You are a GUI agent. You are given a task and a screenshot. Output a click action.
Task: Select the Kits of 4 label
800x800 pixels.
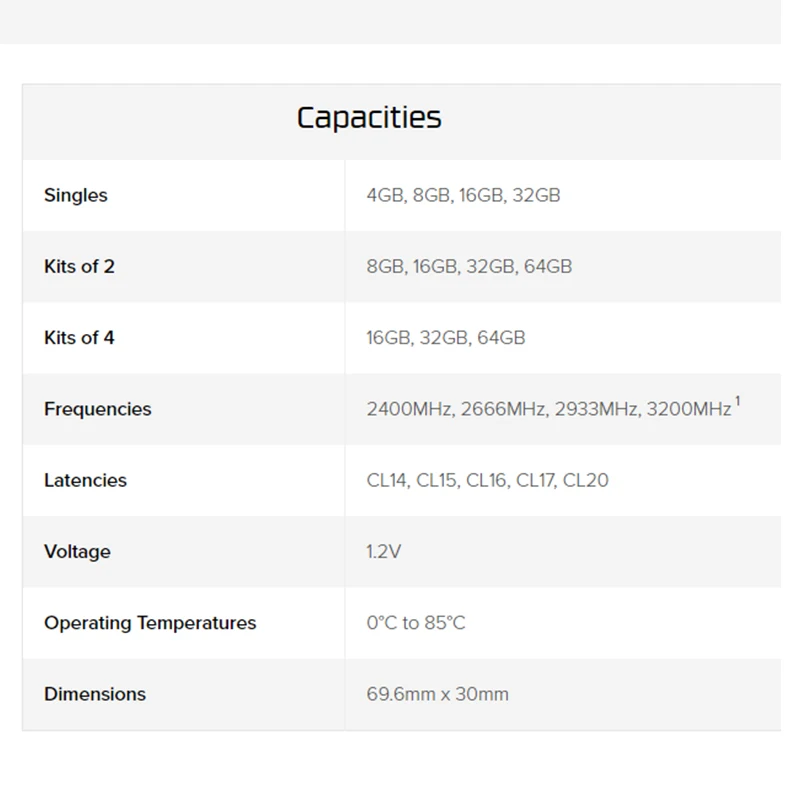79,338
